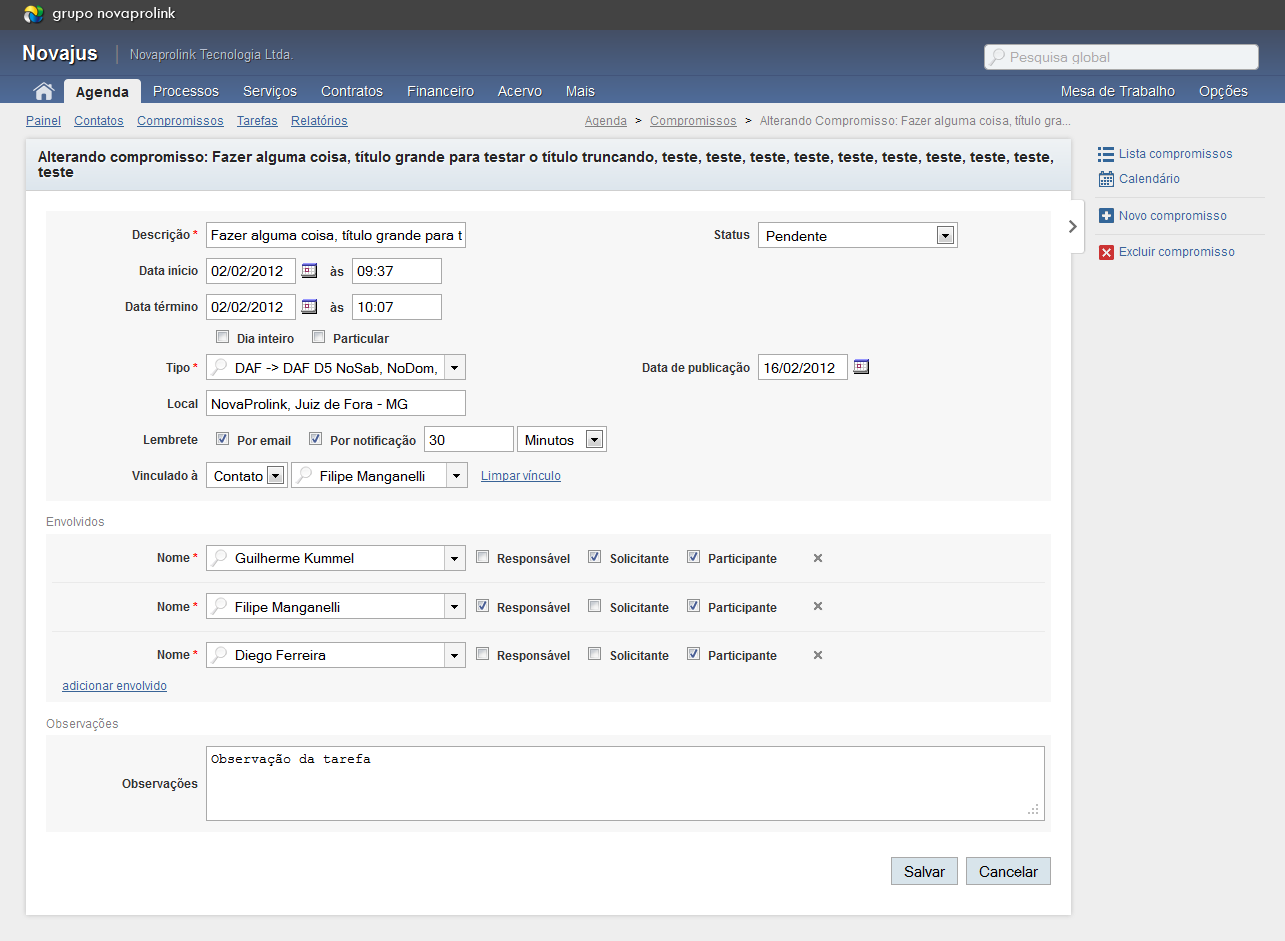Viewport: 1285px width, 941px height.
Task: Uncheck Participante for Guilherme Kummel
Action: tap(693, 557)
